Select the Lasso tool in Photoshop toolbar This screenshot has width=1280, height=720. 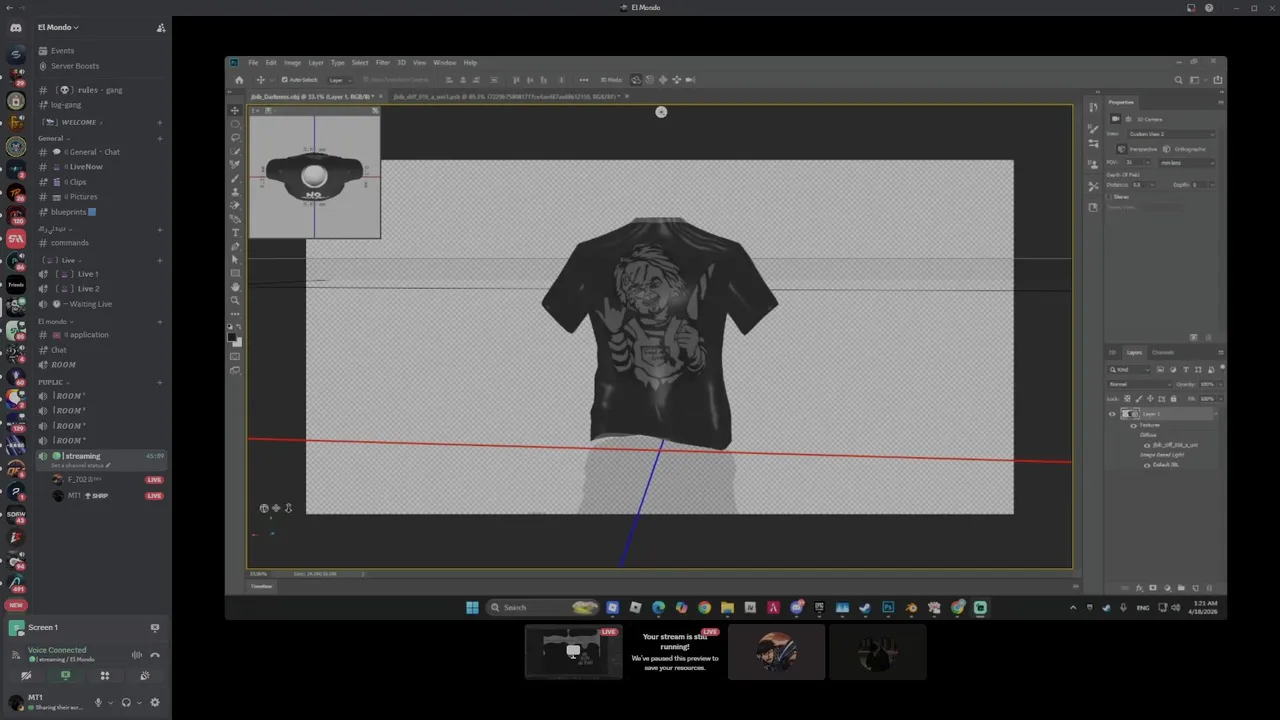coord(236,138)
